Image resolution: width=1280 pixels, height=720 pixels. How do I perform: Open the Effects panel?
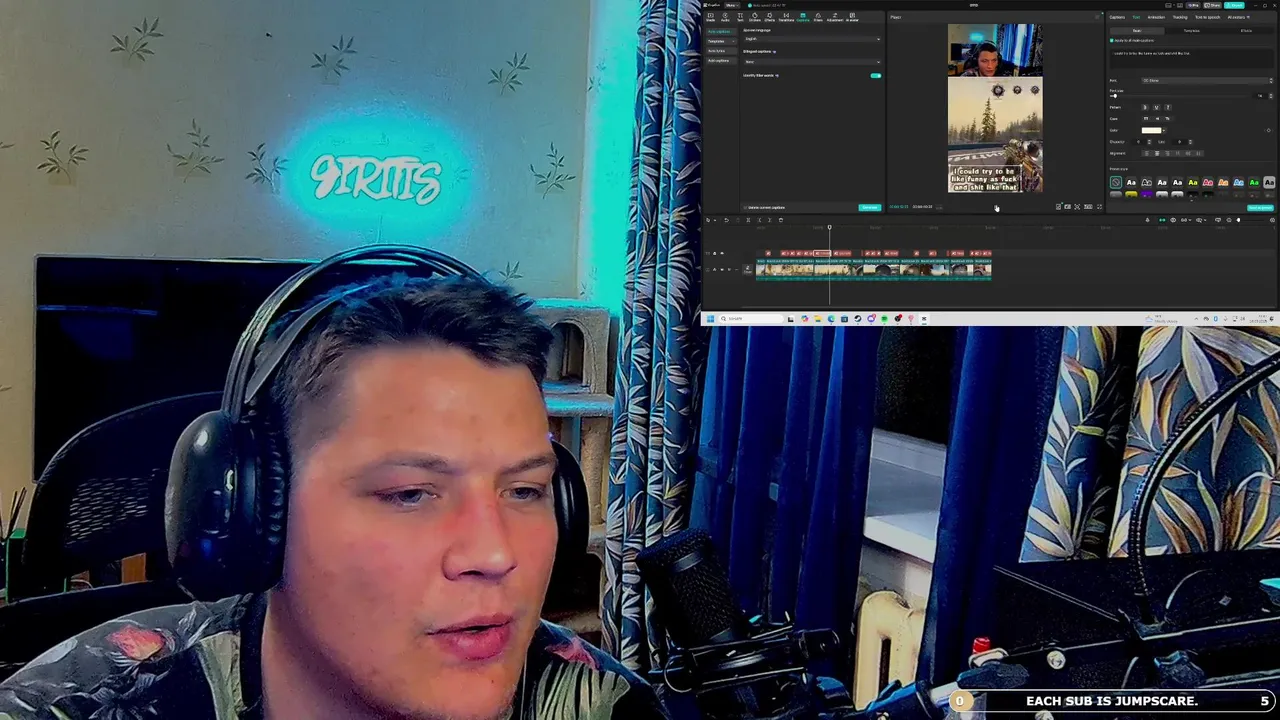pos(769,17)
